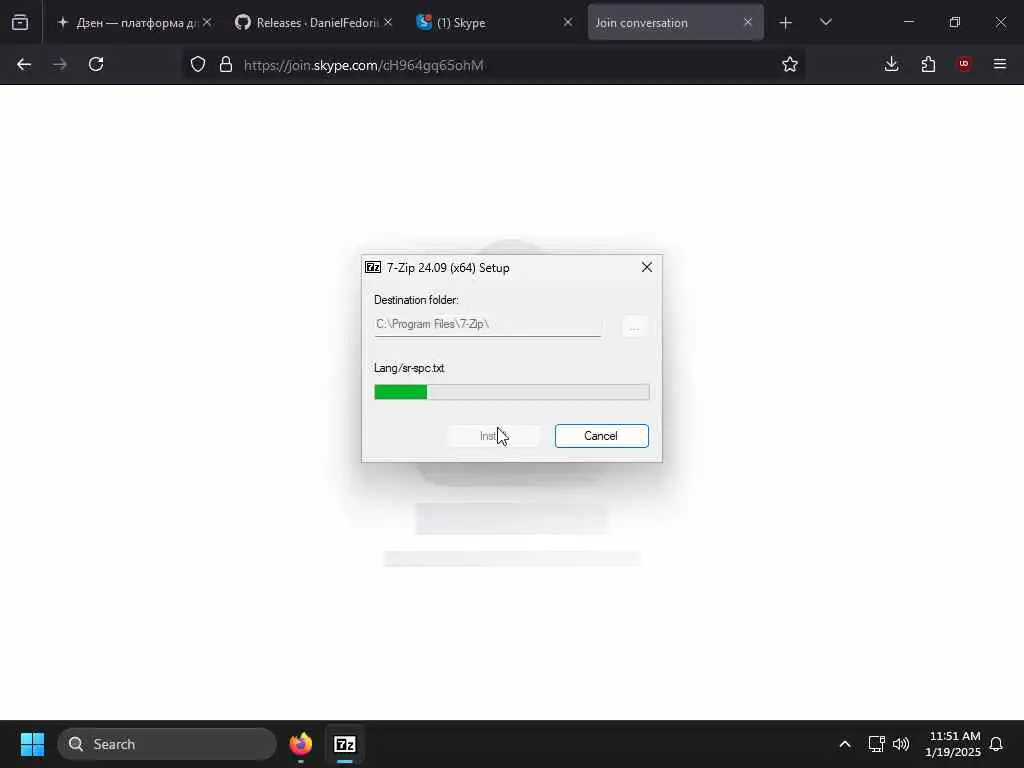The image size is (1024, 768).
Task: View site security padlock info
Action: click(x=226, y=64)
